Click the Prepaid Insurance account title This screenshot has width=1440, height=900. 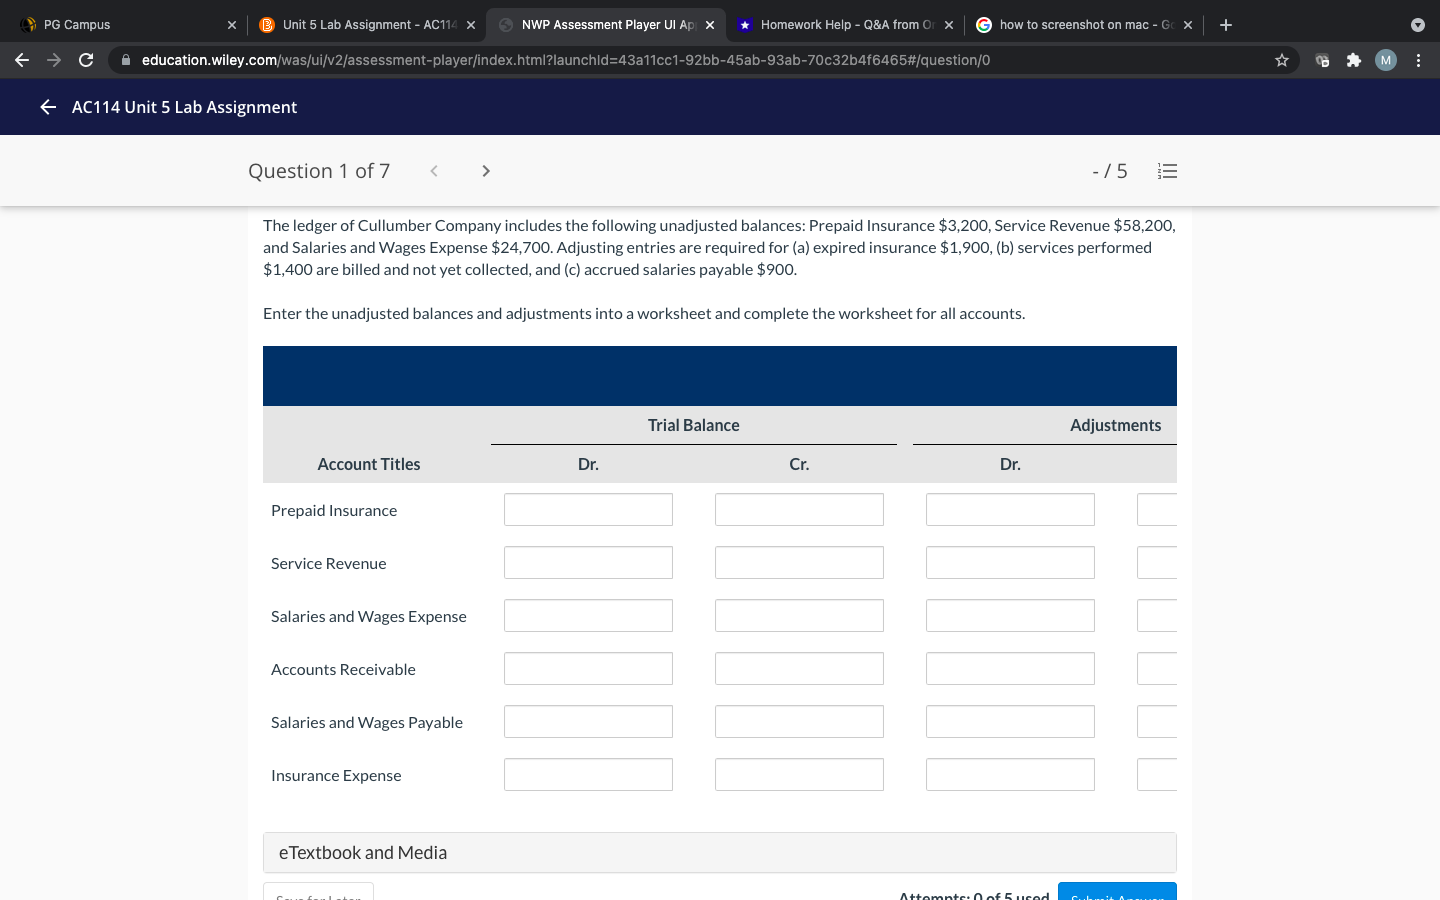click(334, 510)
